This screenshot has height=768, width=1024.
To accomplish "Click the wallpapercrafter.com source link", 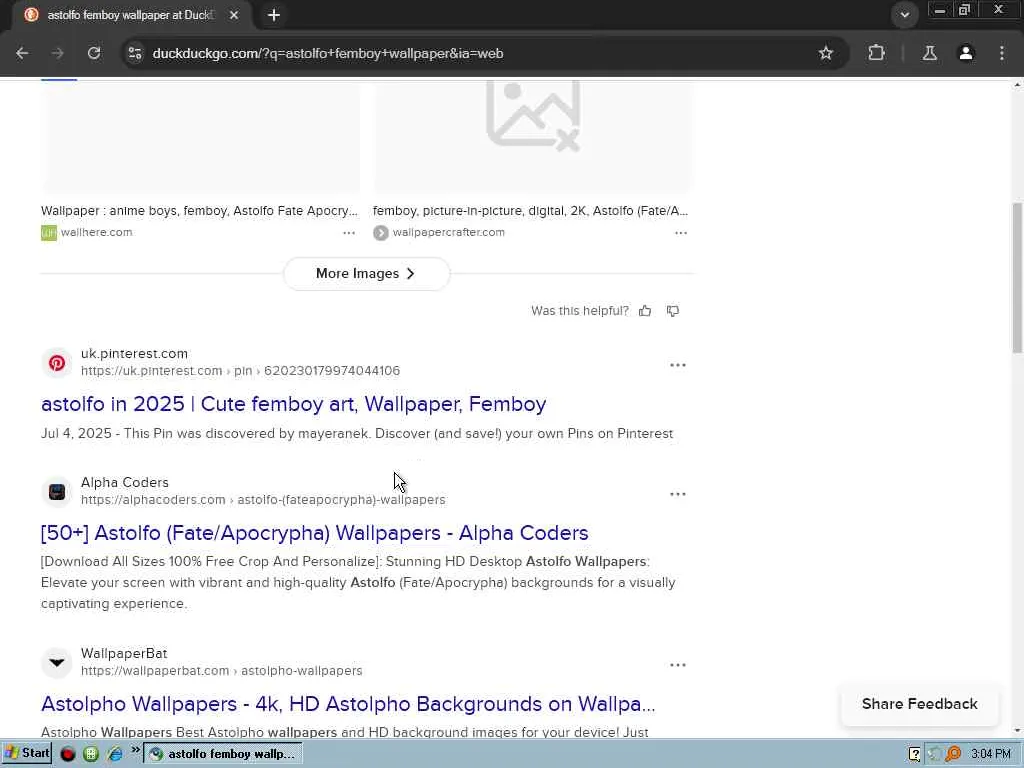I will (x=448, y=232).
